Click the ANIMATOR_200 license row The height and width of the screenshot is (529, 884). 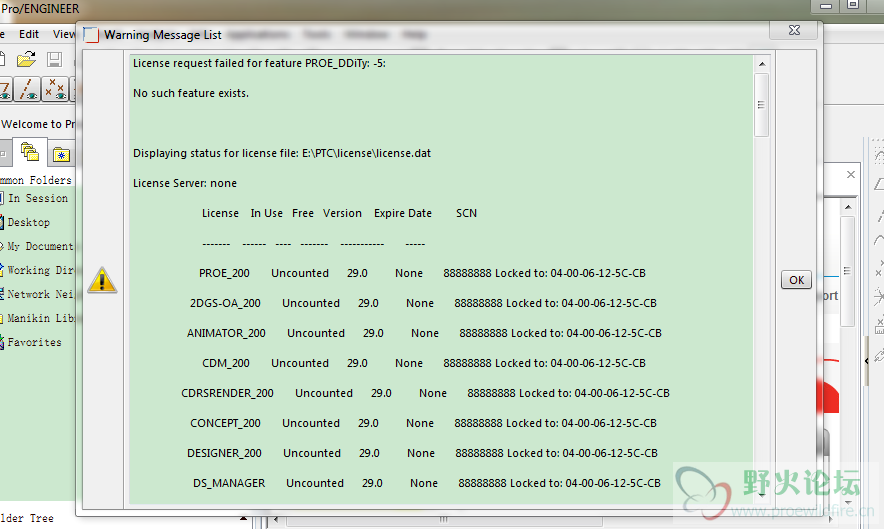424,333
